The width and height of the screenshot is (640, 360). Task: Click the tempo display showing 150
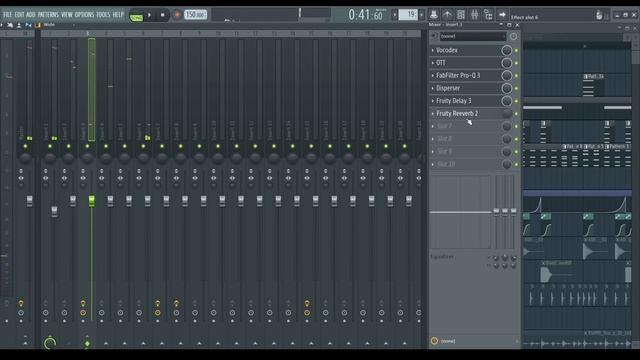pos(195,15)
